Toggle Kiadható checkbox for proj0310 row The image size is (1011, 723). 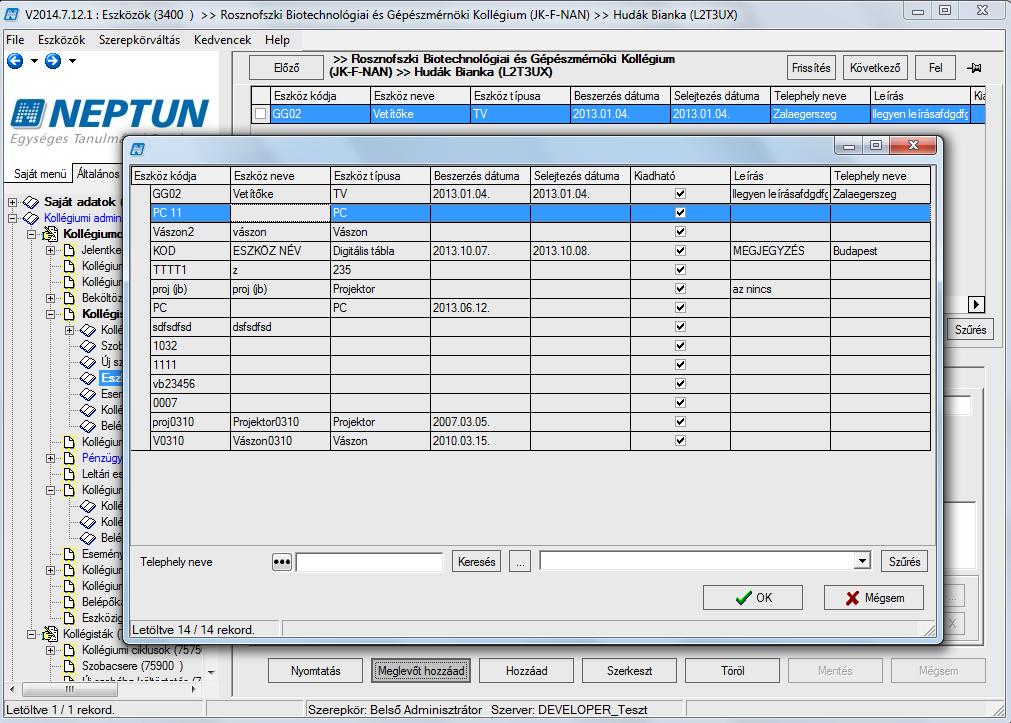coord(680,421)
